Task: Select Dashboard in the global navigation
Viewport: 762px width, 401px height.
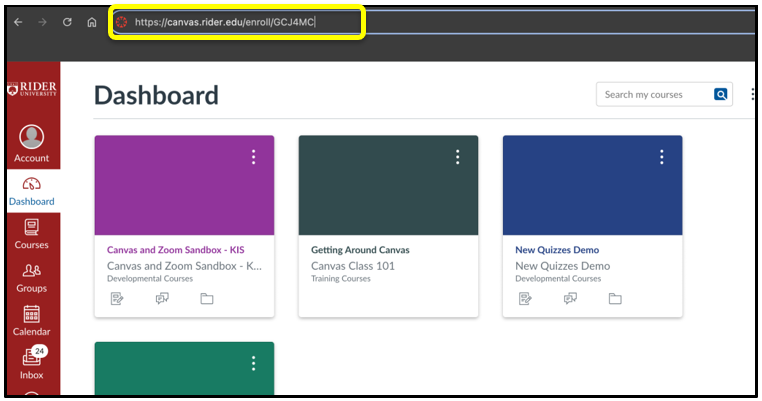Action: tap(32, 192)
